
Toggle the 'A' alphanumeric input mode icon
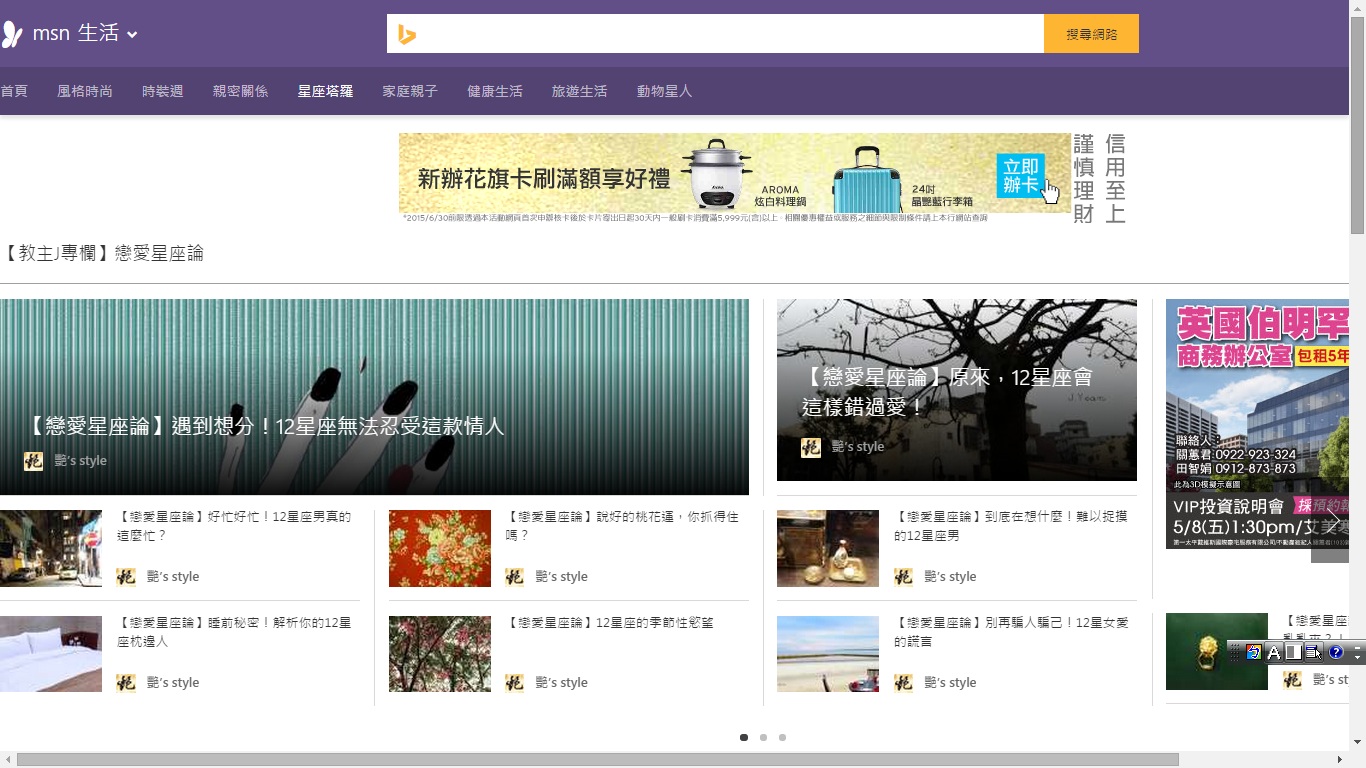[1274, 653]
